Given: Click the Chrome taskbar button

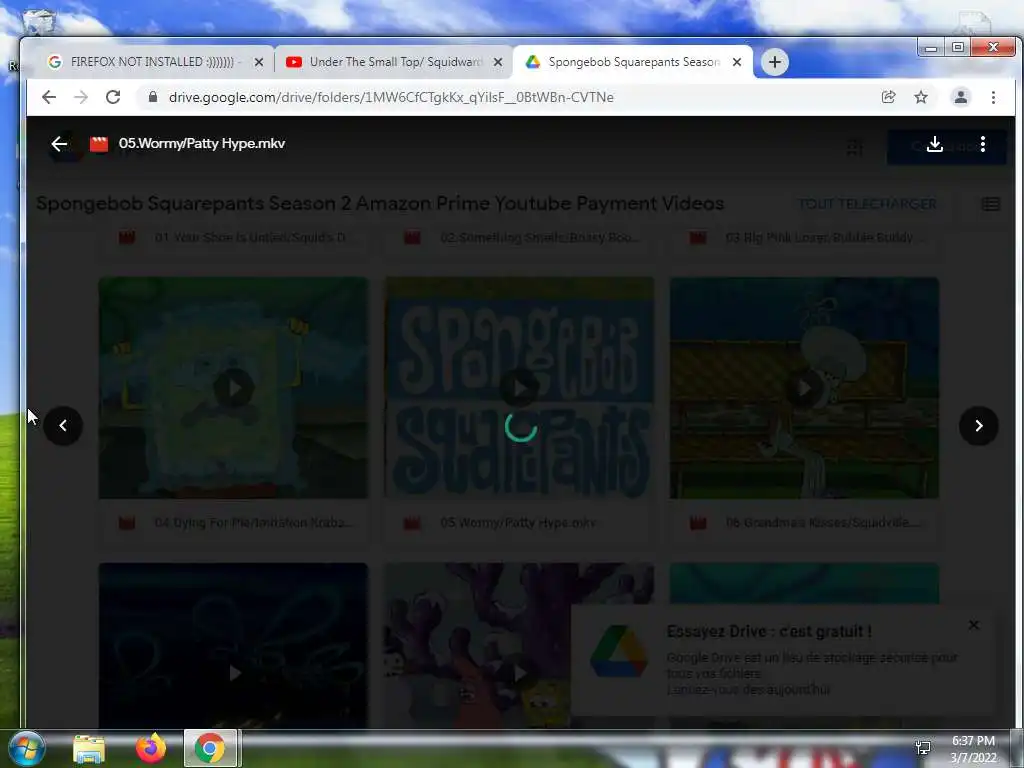Looking at the screenshot, I should pyautogui.click(x=210, y=748).
